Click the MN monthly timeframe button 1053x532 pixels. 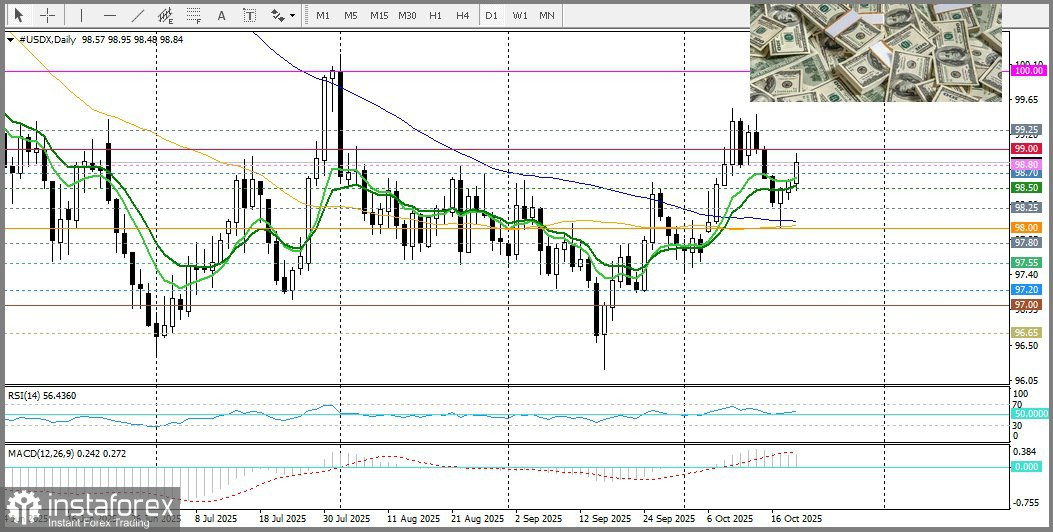[547, 15]
